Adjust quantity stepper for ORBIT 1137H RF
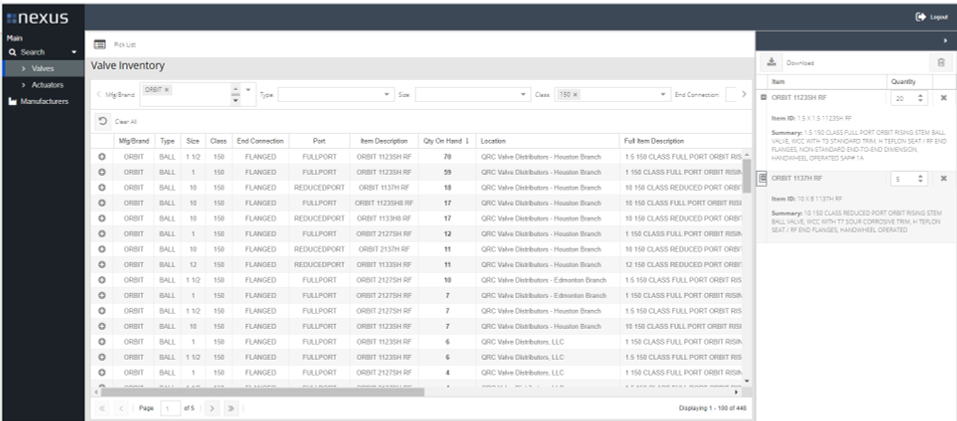The height and width of the screenshot is (421, 957). [x=921, y=178]
